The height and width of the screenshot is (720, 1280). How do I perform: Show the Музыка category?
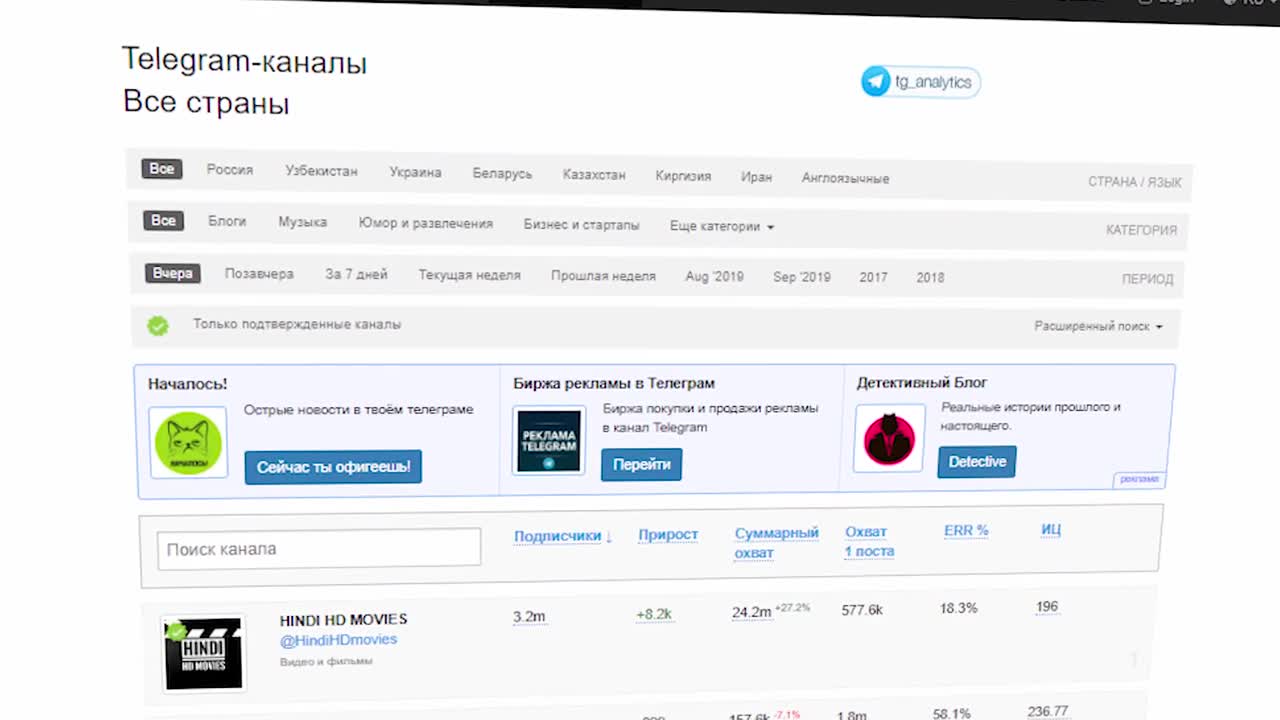click(x=302, y=222)
